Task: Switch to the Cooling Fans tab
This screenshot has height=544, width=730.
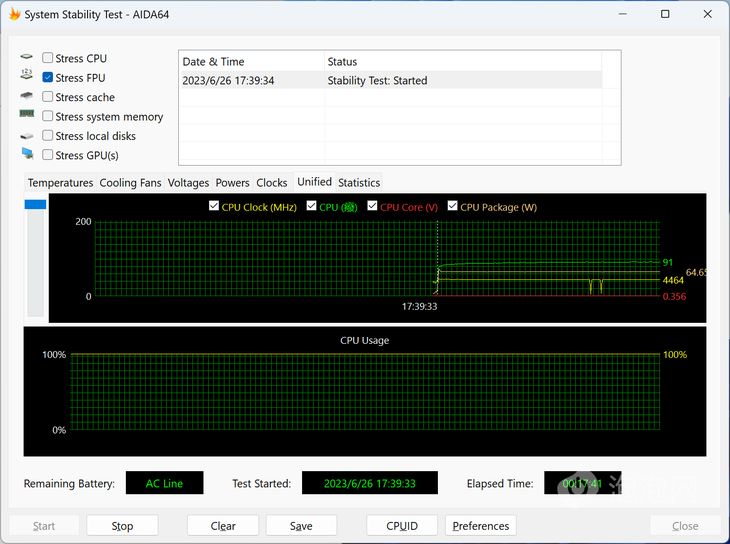Action: tap(130, 183)
